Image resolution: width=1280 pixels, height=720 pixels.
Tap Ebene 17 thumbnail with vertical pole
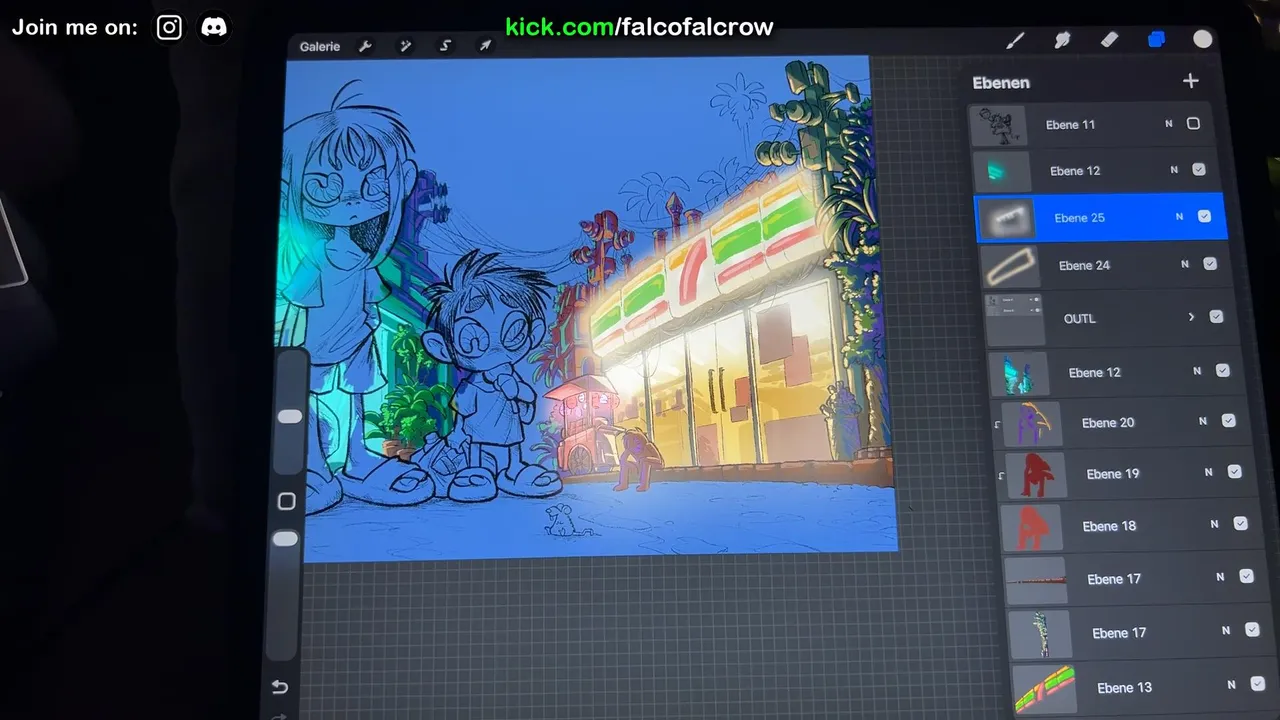(x=1041, y=634)
